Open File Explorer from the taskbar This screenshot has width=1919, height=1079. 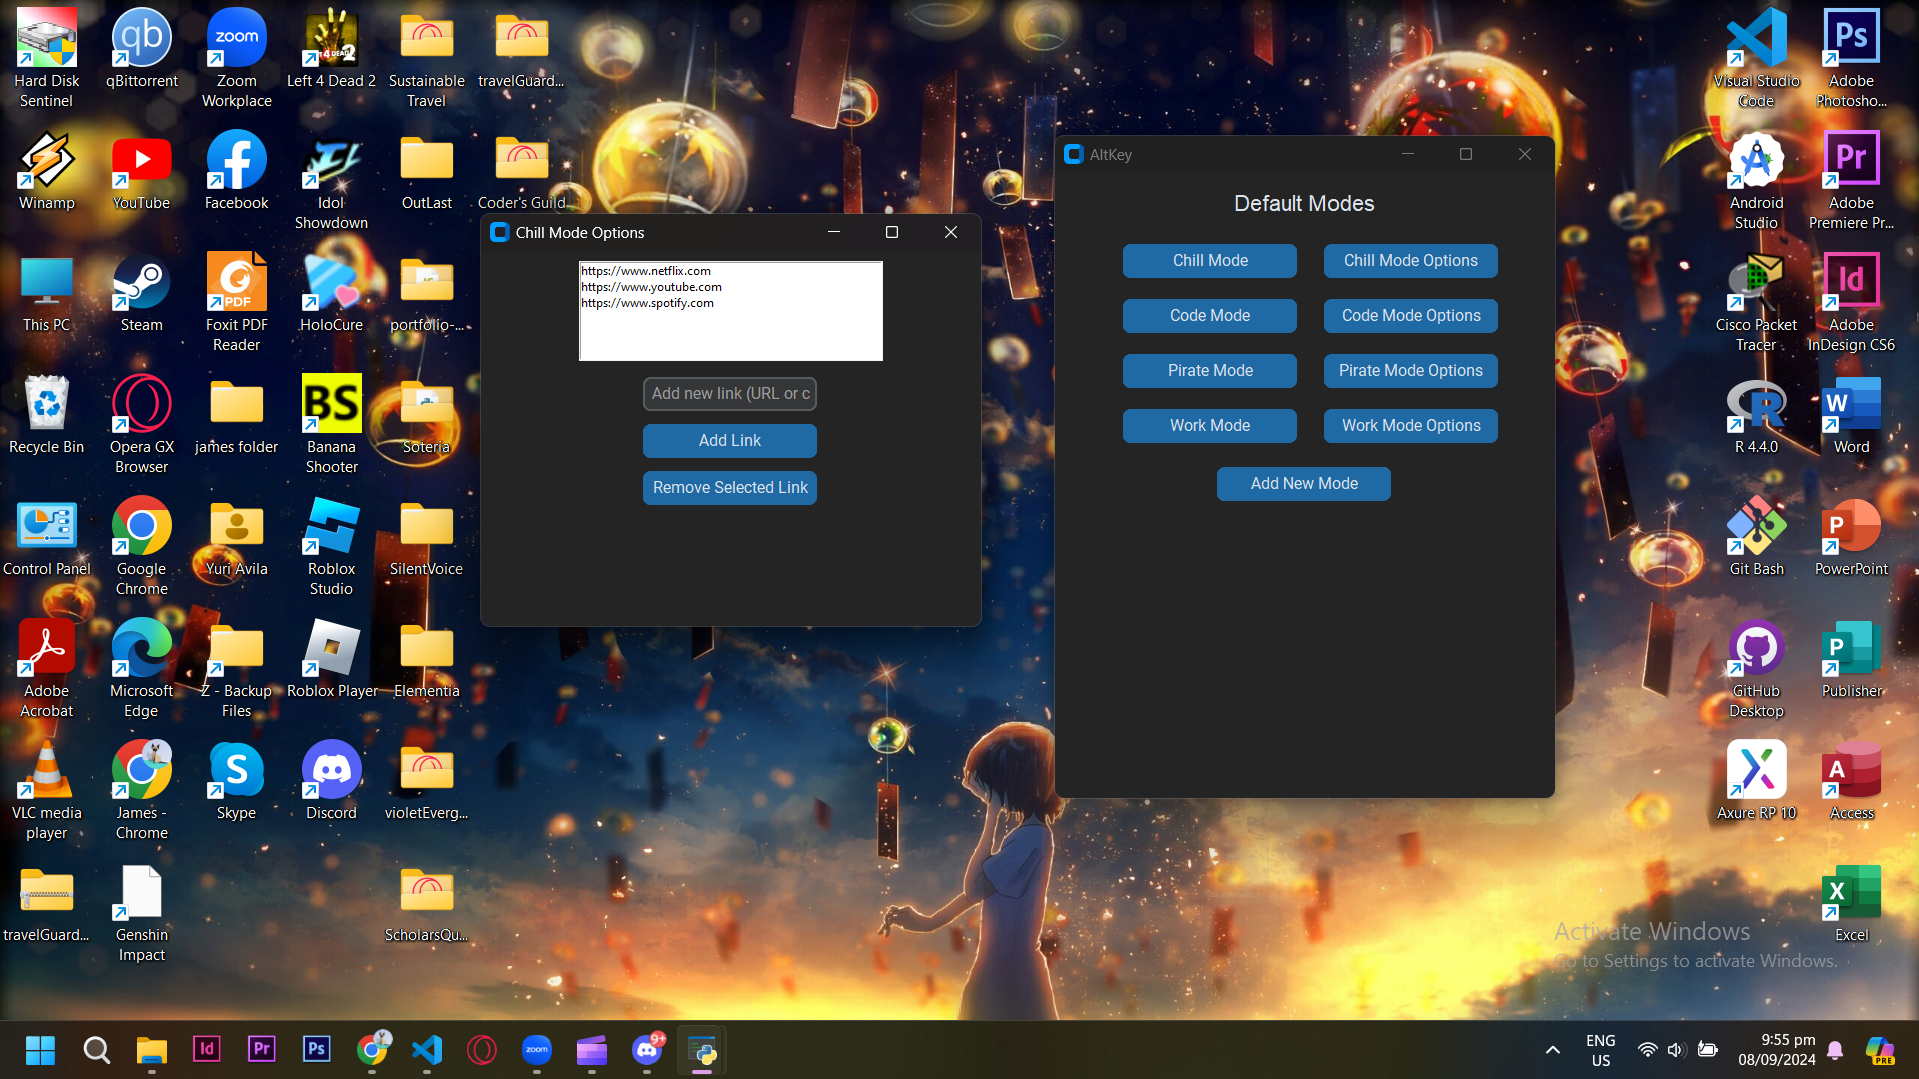point(151,1050)
